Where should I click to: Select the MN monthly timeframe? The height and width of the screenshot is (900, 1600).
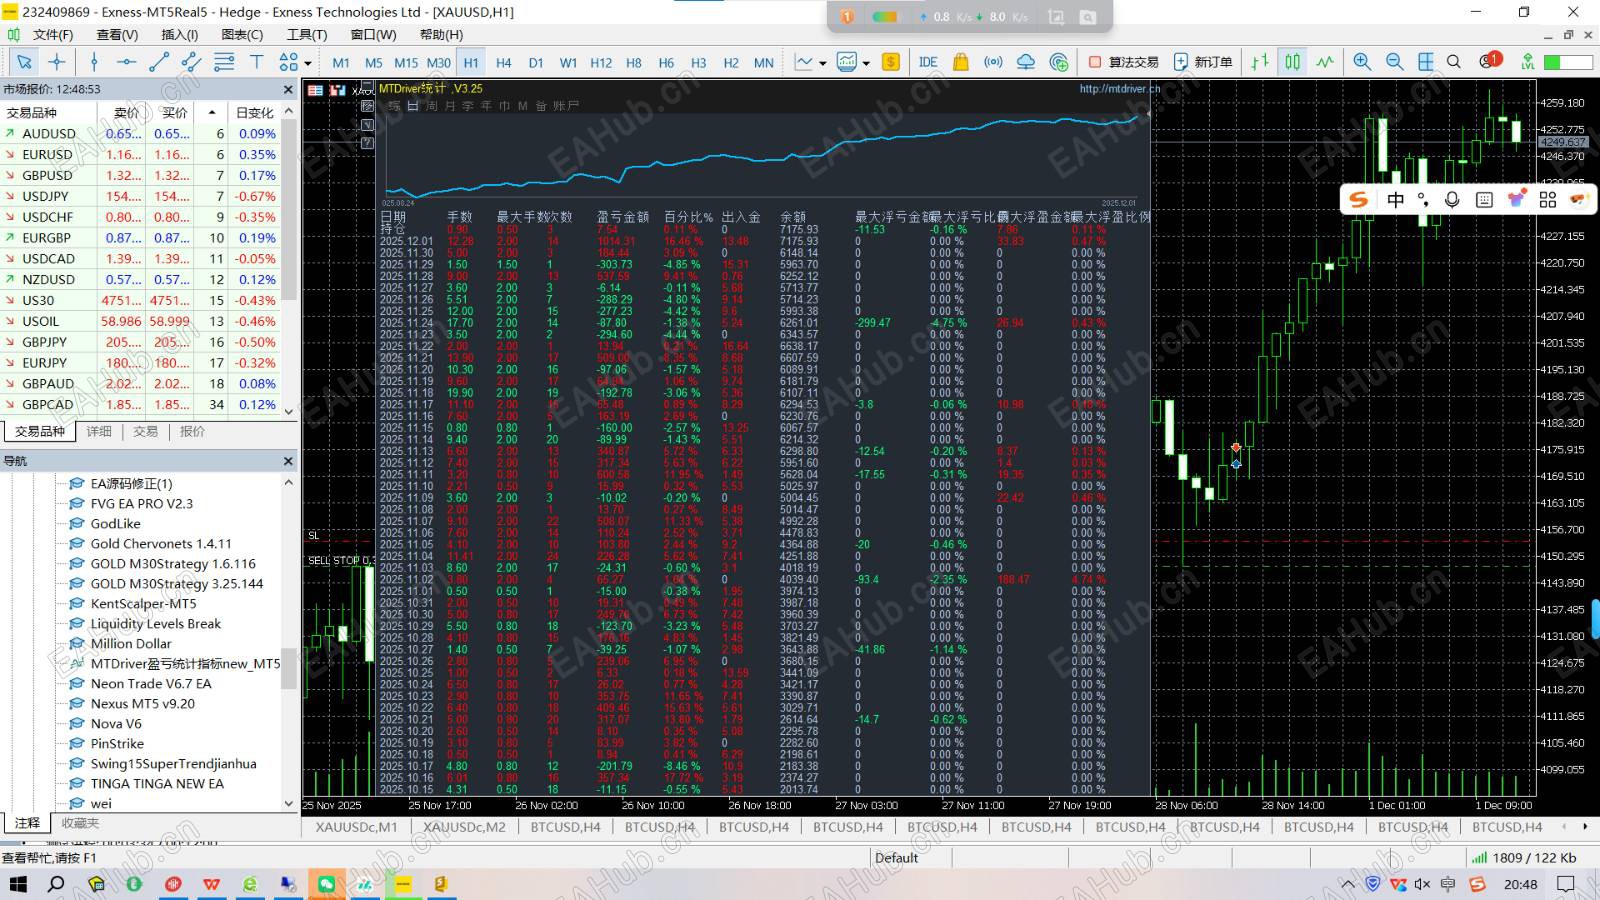pyautogui.click(x=764, y=62)
